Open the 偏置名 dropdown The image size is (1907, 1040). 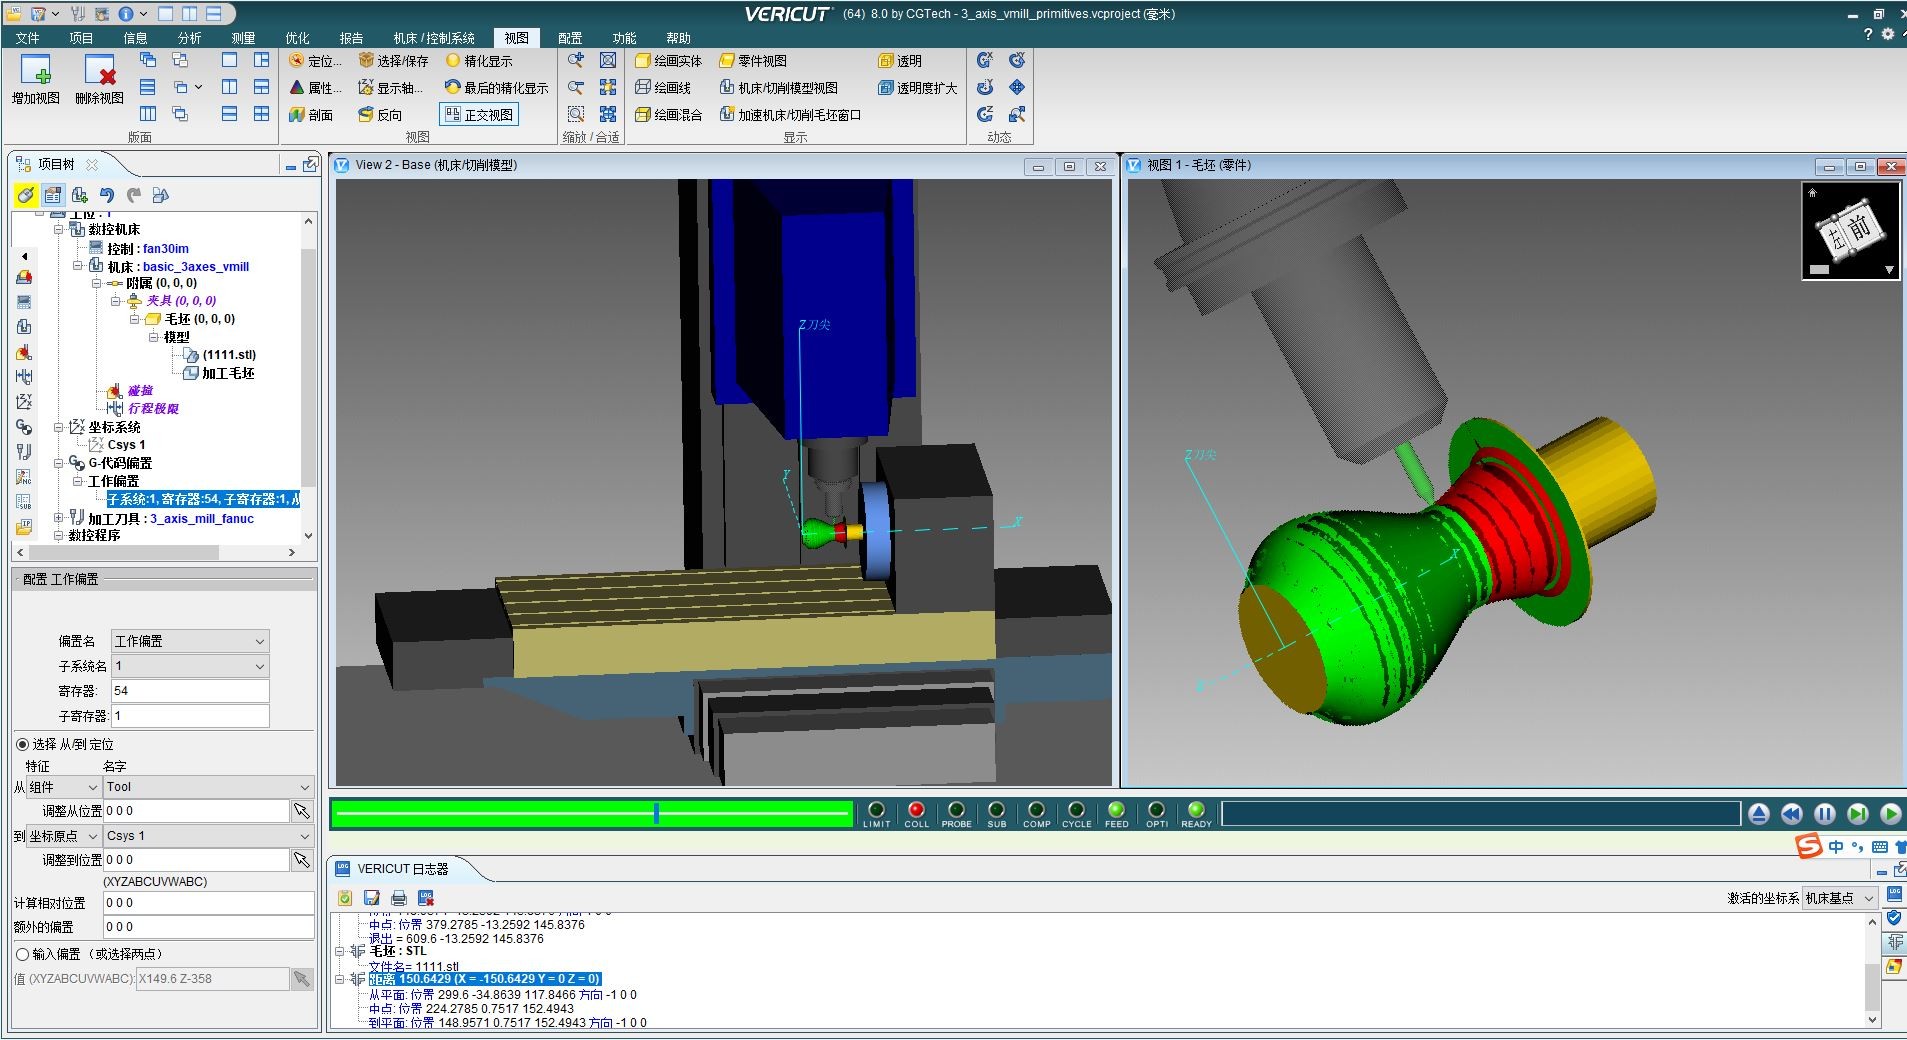coord(190,641)
